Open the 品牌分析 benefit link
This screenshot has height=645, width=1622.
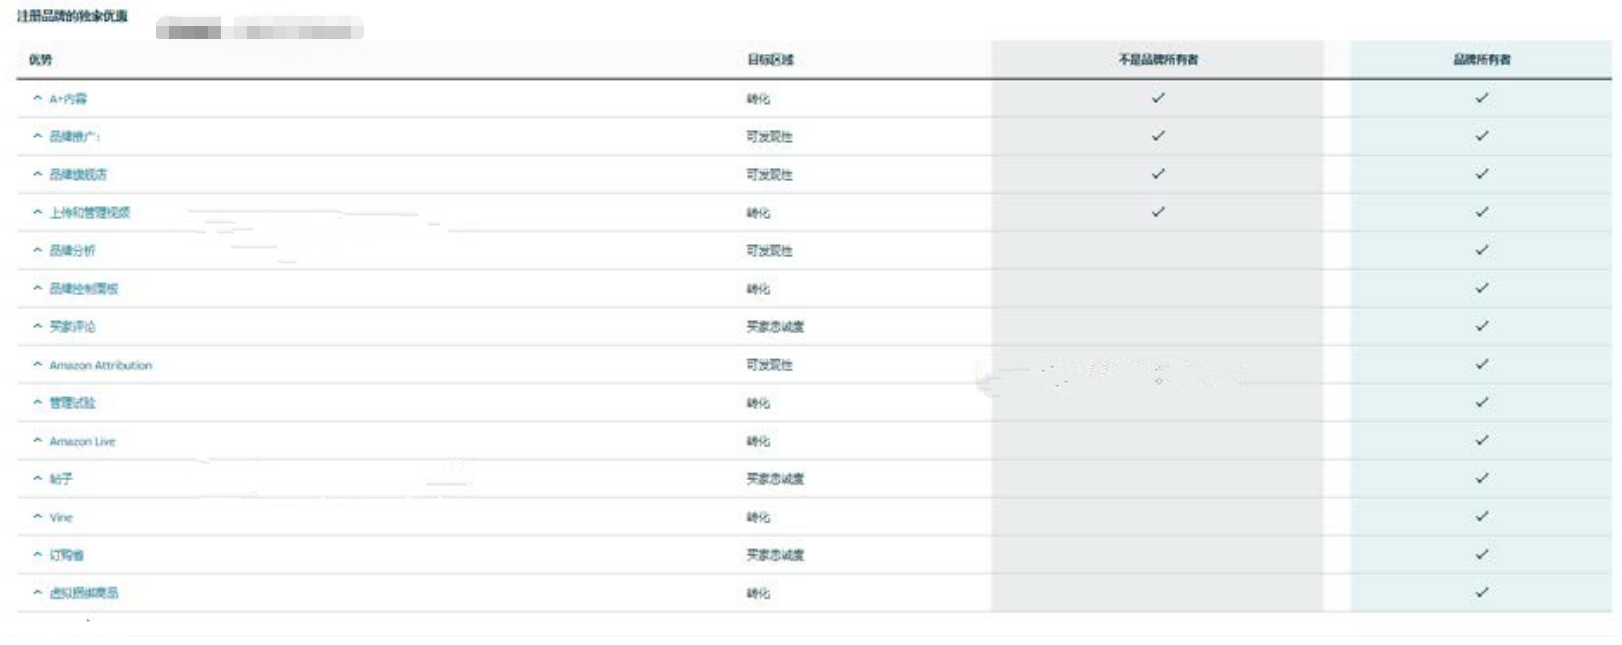(72, 250)
